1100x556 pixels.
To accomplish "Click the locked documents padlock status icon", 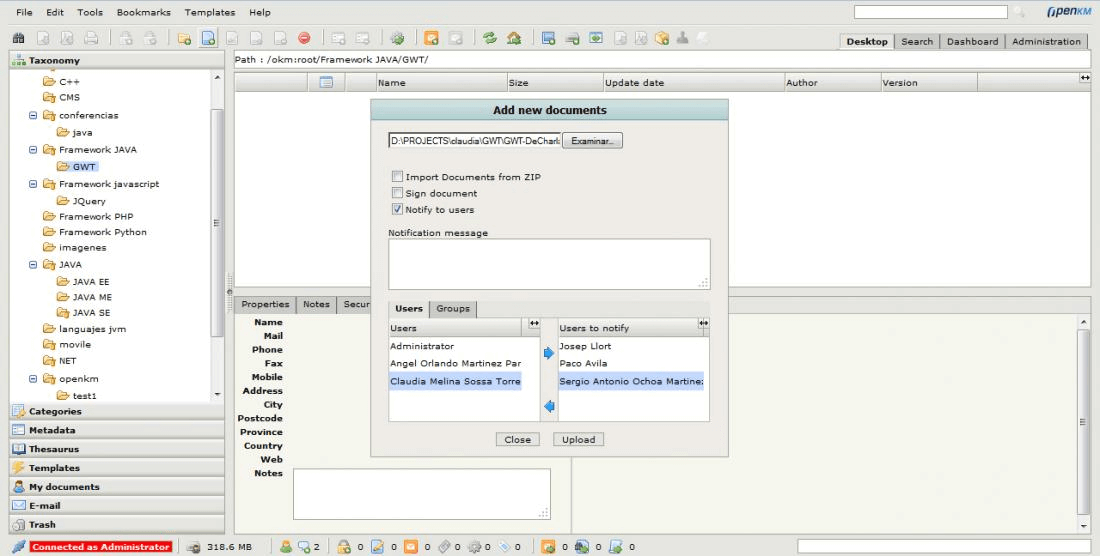I will click(x=344, y=547).
